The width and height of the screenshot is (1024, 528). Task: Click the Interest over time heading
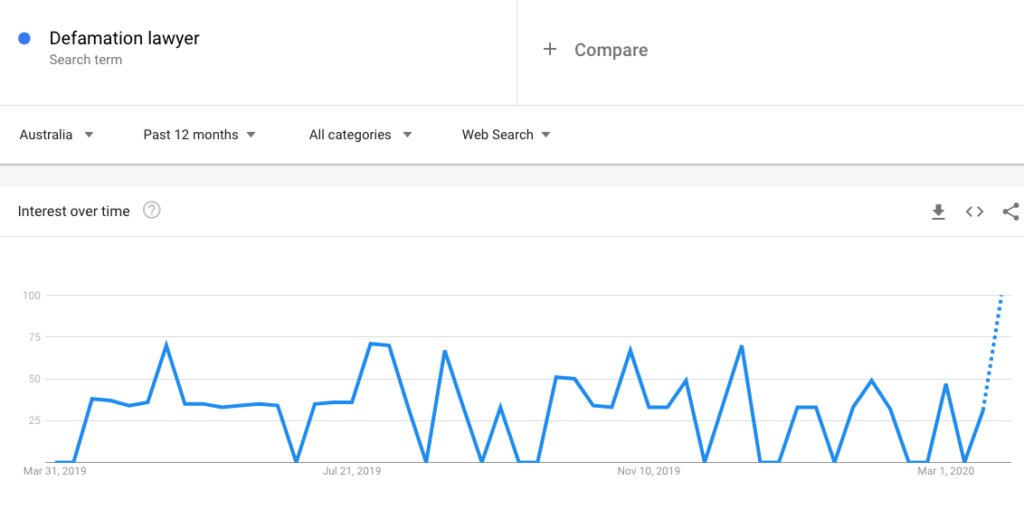click(74, 211)
